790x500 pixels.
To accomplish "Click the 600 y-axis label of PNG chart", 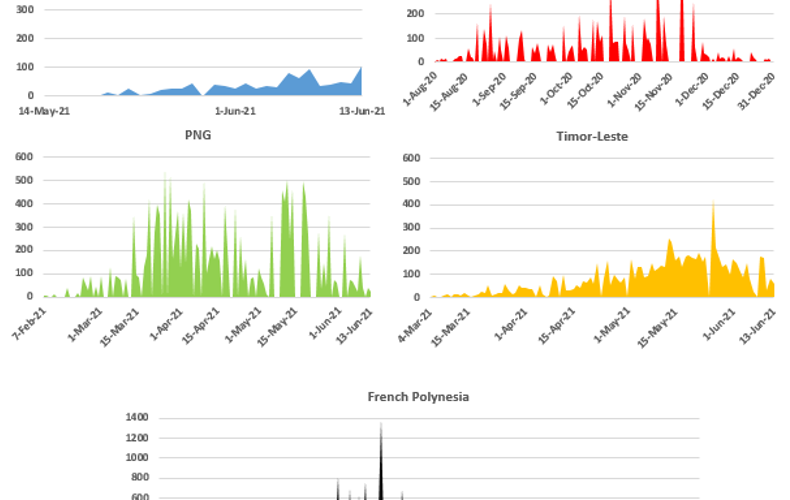I will (x=24, y=157).
